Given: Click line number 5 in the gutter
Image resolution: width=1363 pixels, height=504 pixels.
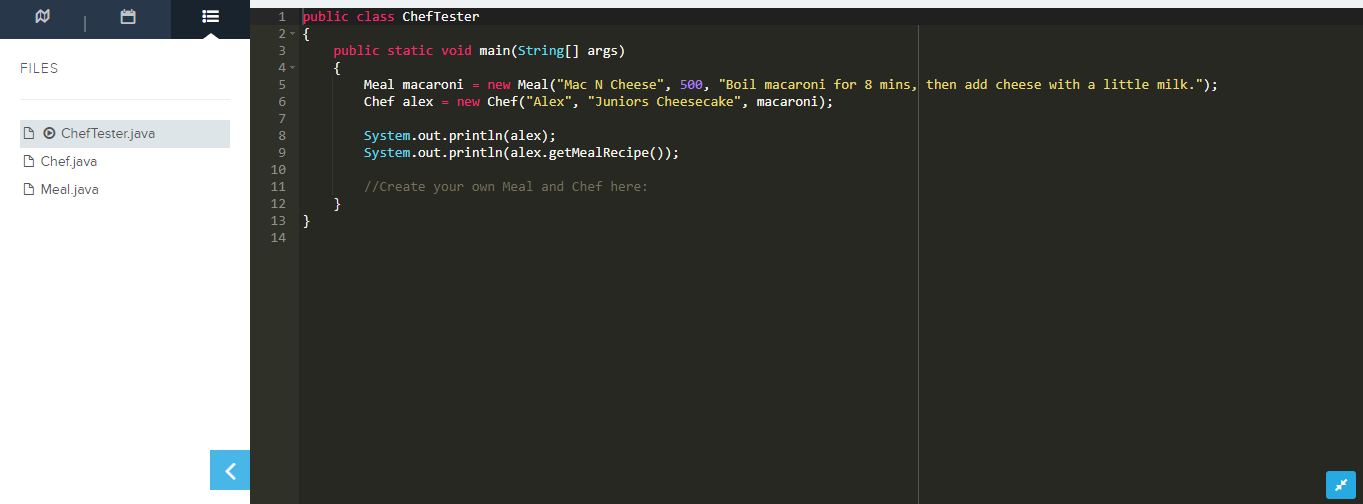Looking at the screenshot, I should pyautogui.click(x=282, y=85).
